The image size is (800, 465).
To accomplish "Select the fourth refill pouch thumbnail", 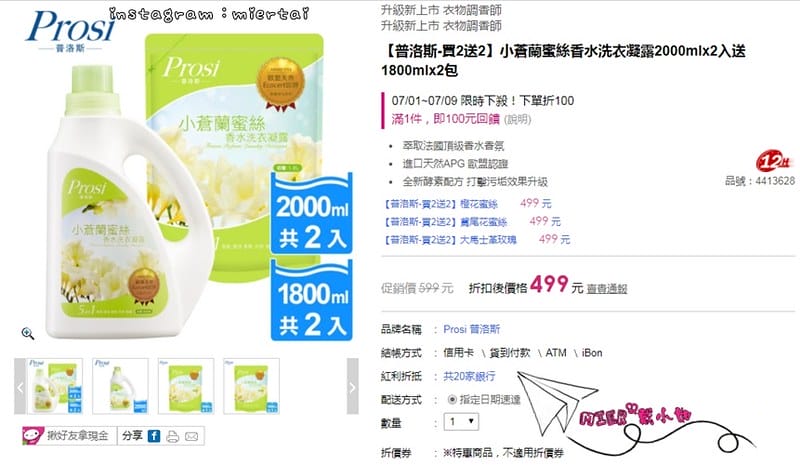I will tap(252, 386).
